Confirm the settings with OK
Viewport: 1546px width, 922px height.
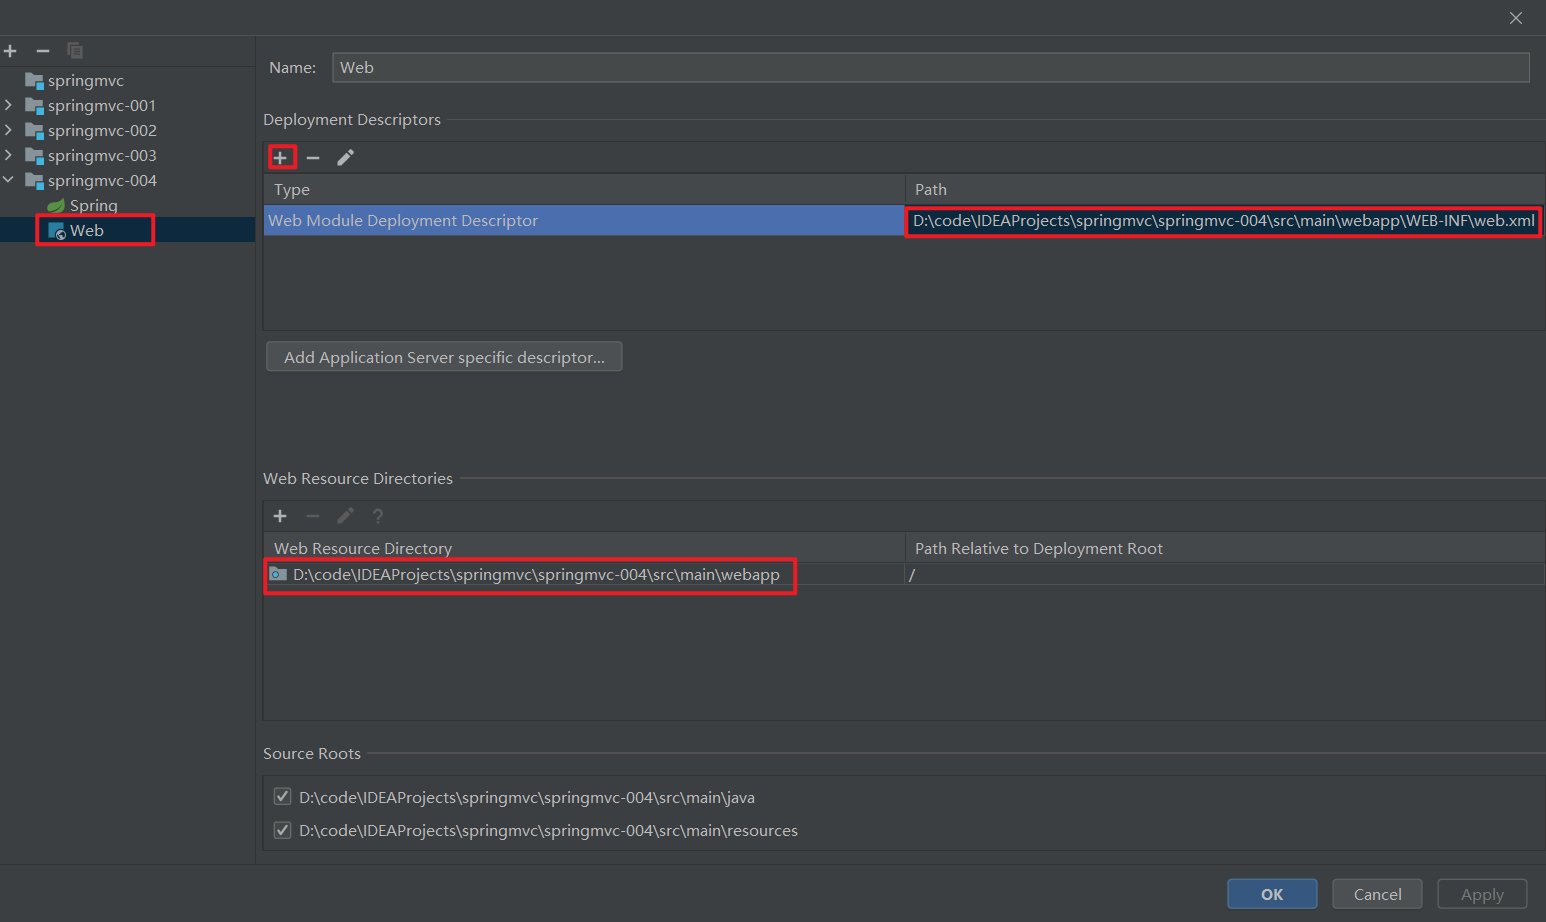click(1272, 894)
